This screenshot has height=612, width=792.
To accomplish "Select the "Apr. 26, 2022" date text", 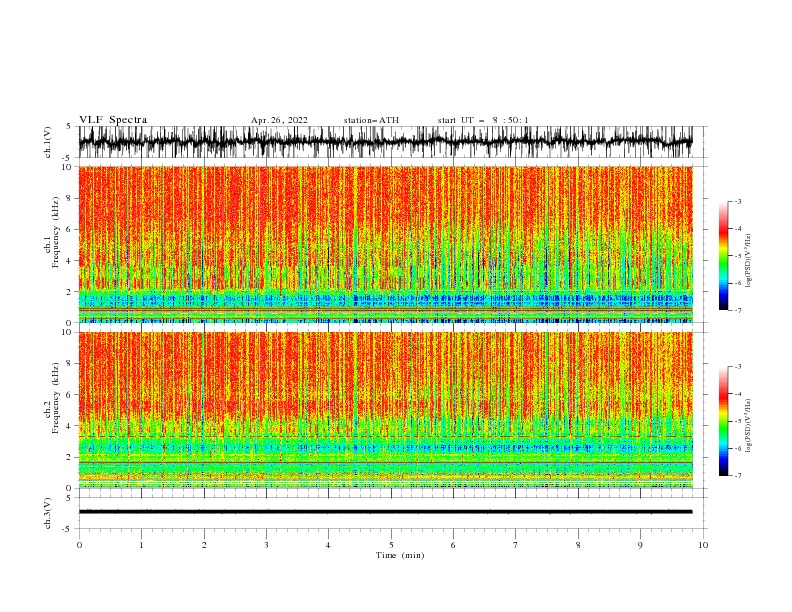I will (279, 120).
